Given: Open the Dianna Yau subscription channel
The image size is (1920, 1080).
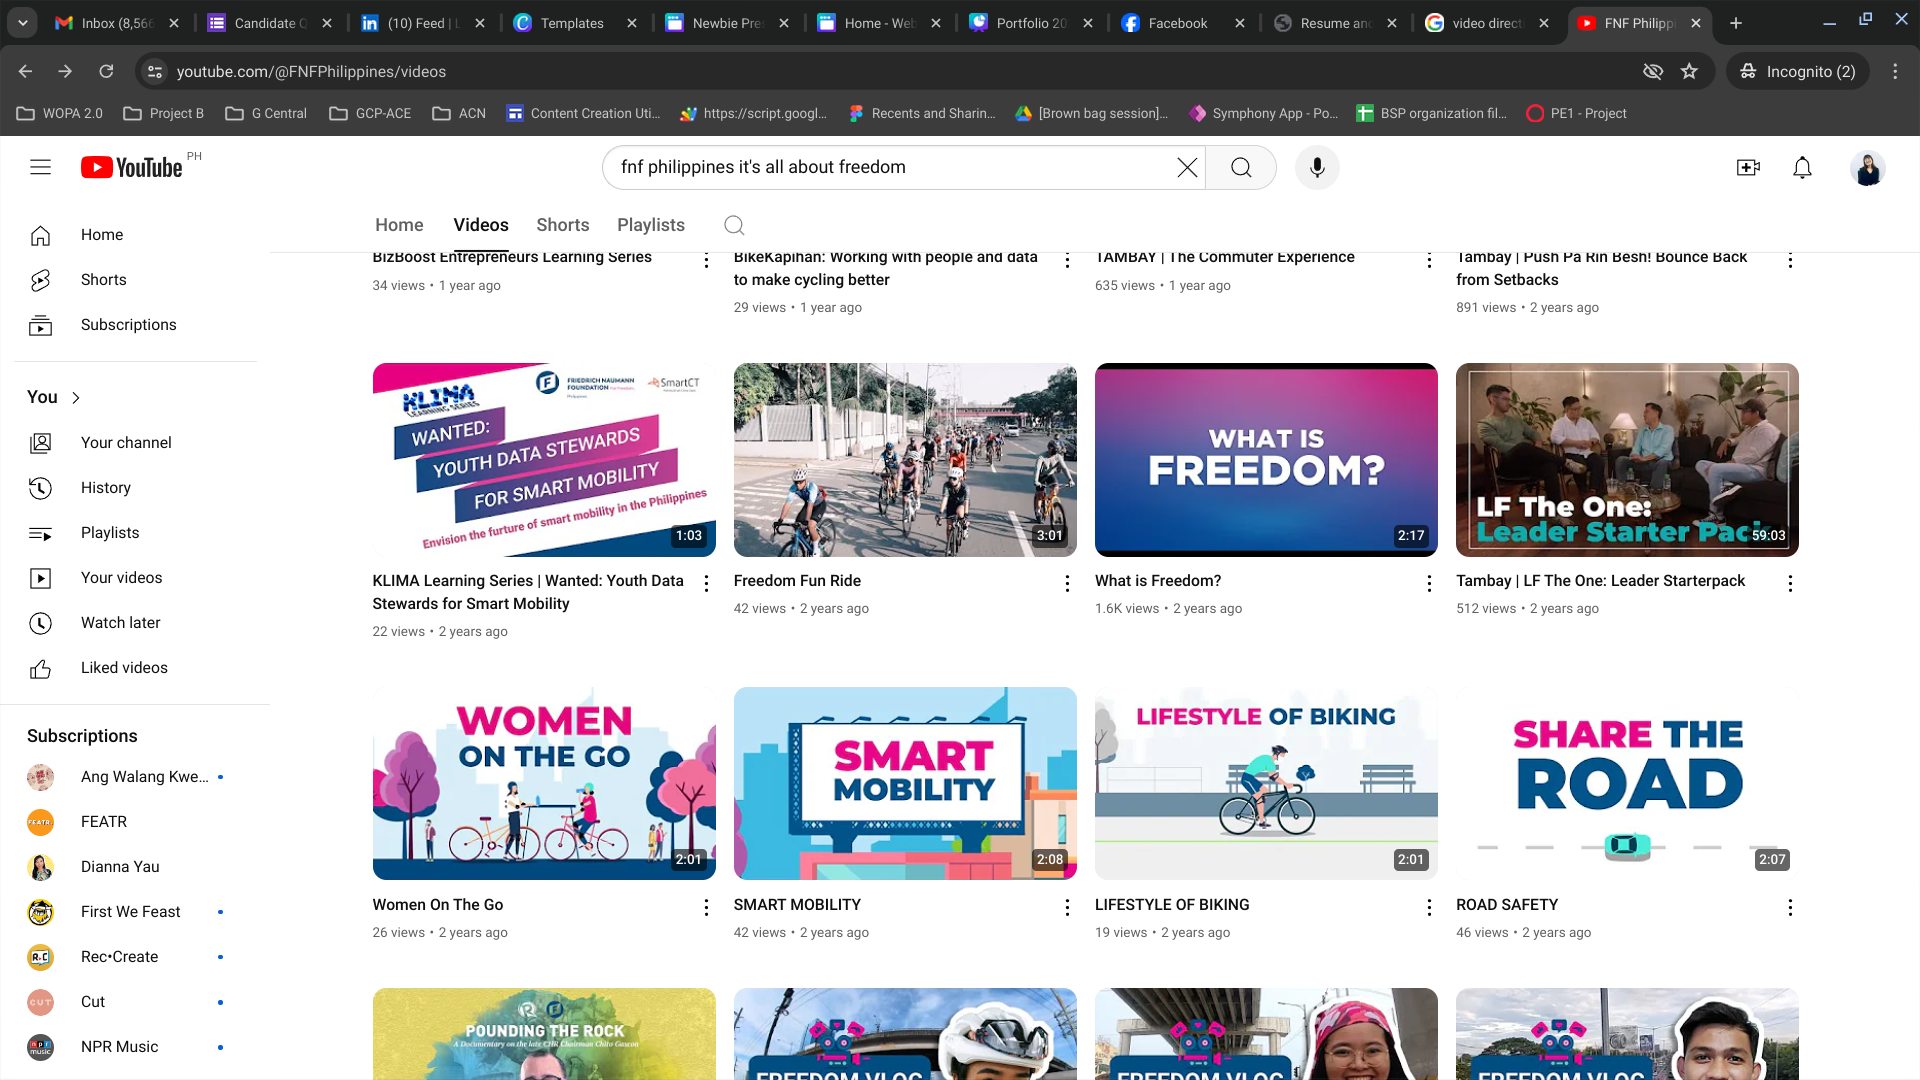Looking at the screenshot, I should tap(135, 867).
